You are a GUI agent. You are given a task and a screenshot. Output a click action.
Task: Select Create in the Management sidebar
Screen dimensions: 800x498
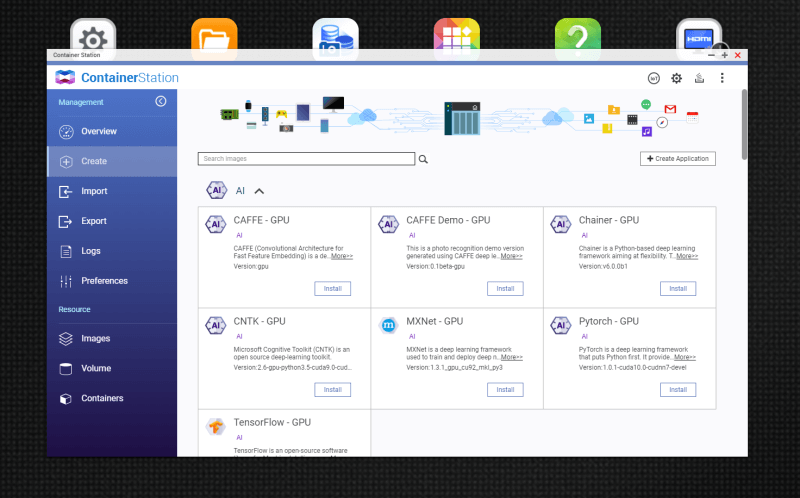point(112,161)
